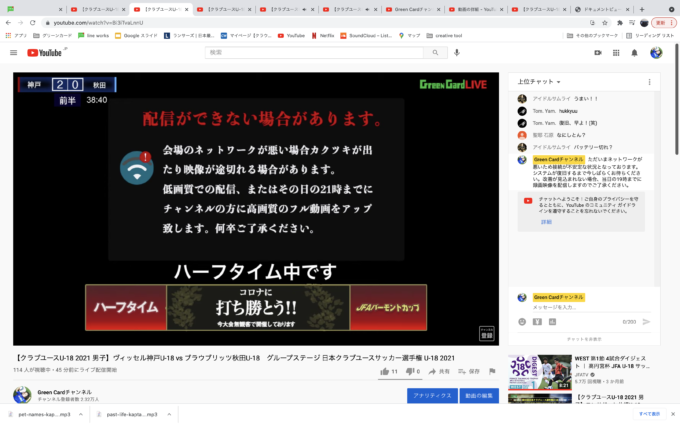Click the Chrome update button
The image size is (680, 425).
pos(664,23)
